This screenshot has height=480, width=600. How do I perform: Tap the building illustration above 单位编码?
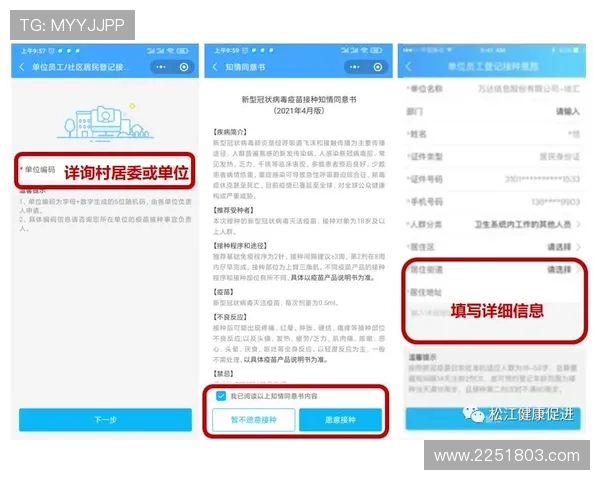[x=105, y=122]
